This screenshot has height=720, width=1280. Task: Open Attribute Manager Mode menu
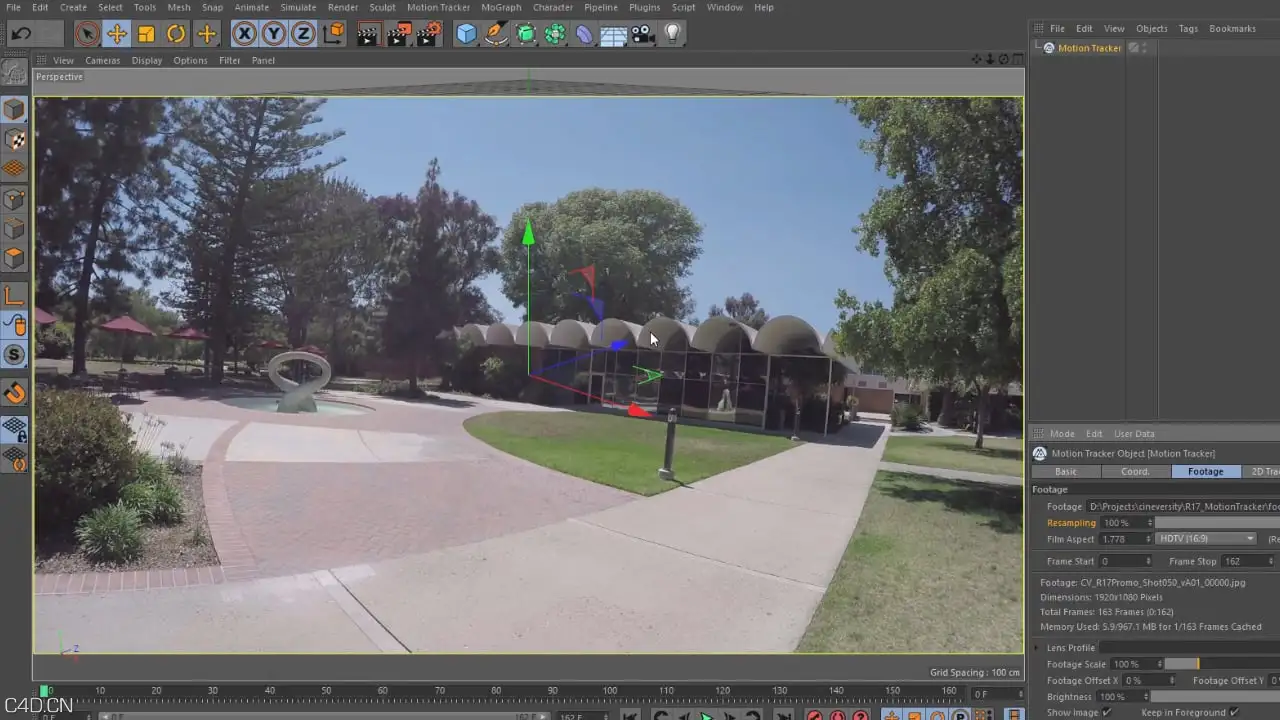tap(1062, 434)
